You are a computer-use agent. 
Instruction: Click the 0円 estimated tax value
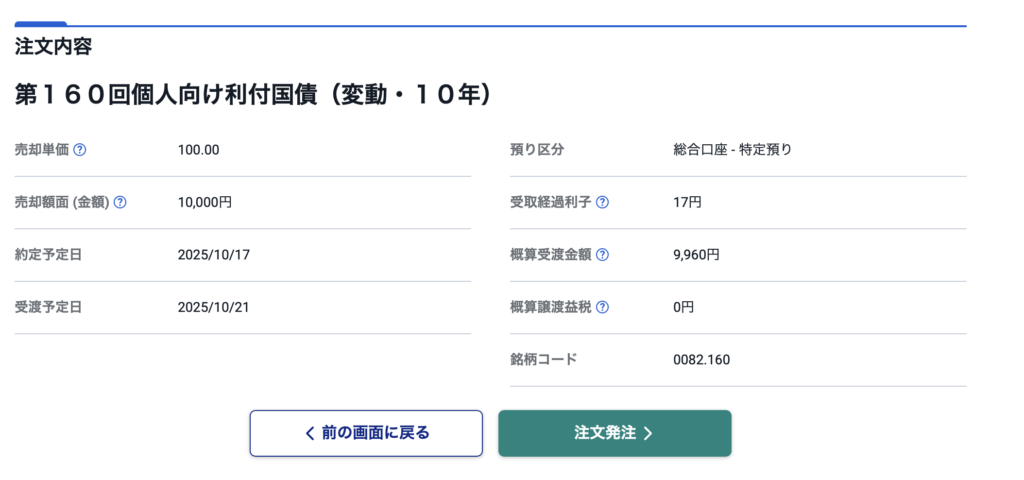(x=683, y=307)
